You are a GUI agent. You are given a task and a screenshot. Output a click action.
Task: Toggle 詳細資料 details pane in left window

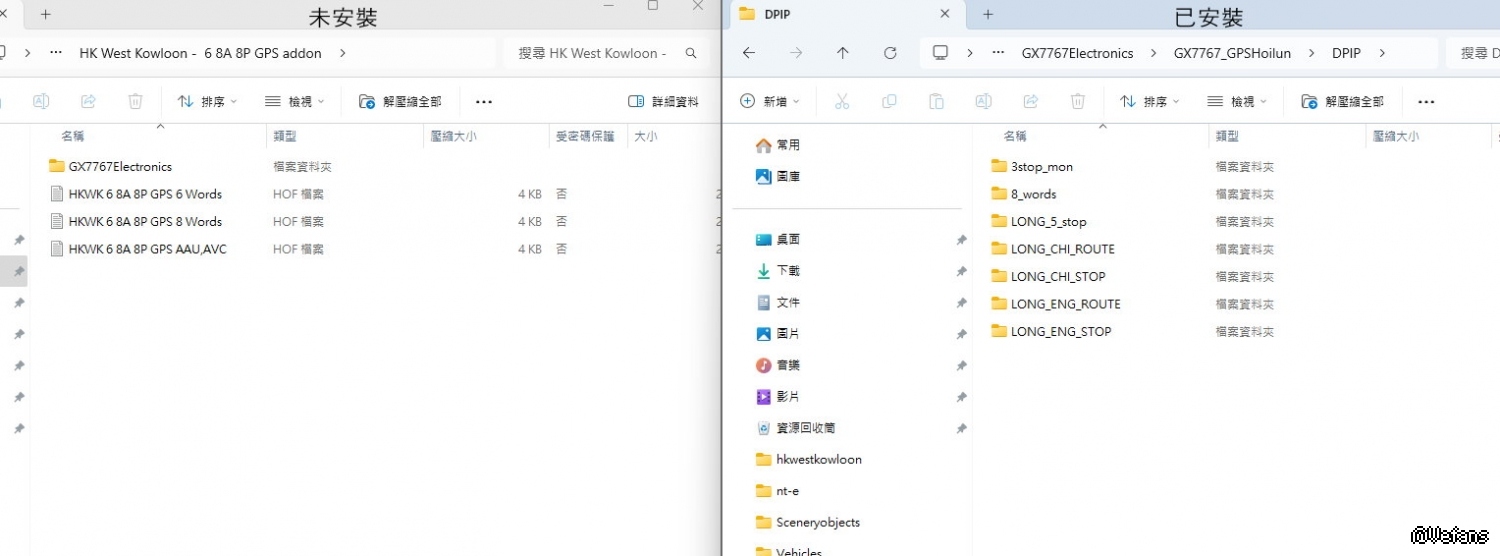pos(663,101)
